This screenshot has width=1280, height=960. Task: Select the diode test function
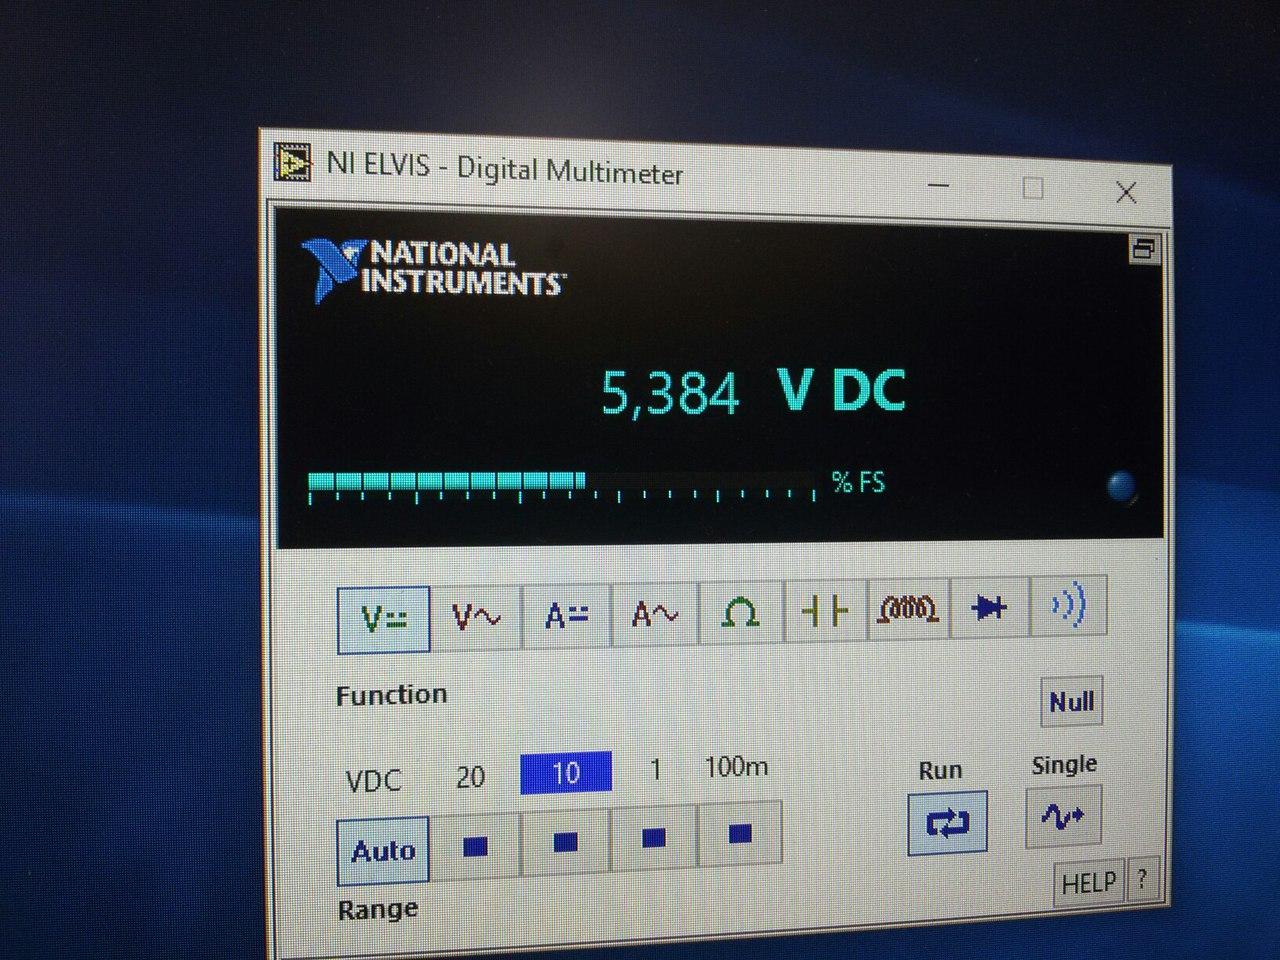click(988, 606)
